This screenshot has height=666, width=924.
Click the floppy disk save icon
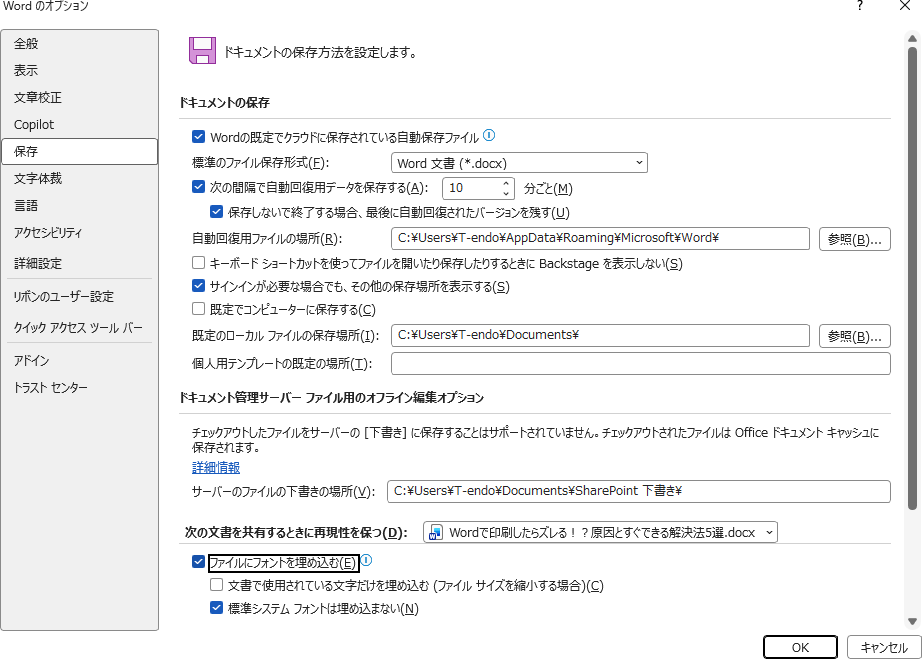204,51
